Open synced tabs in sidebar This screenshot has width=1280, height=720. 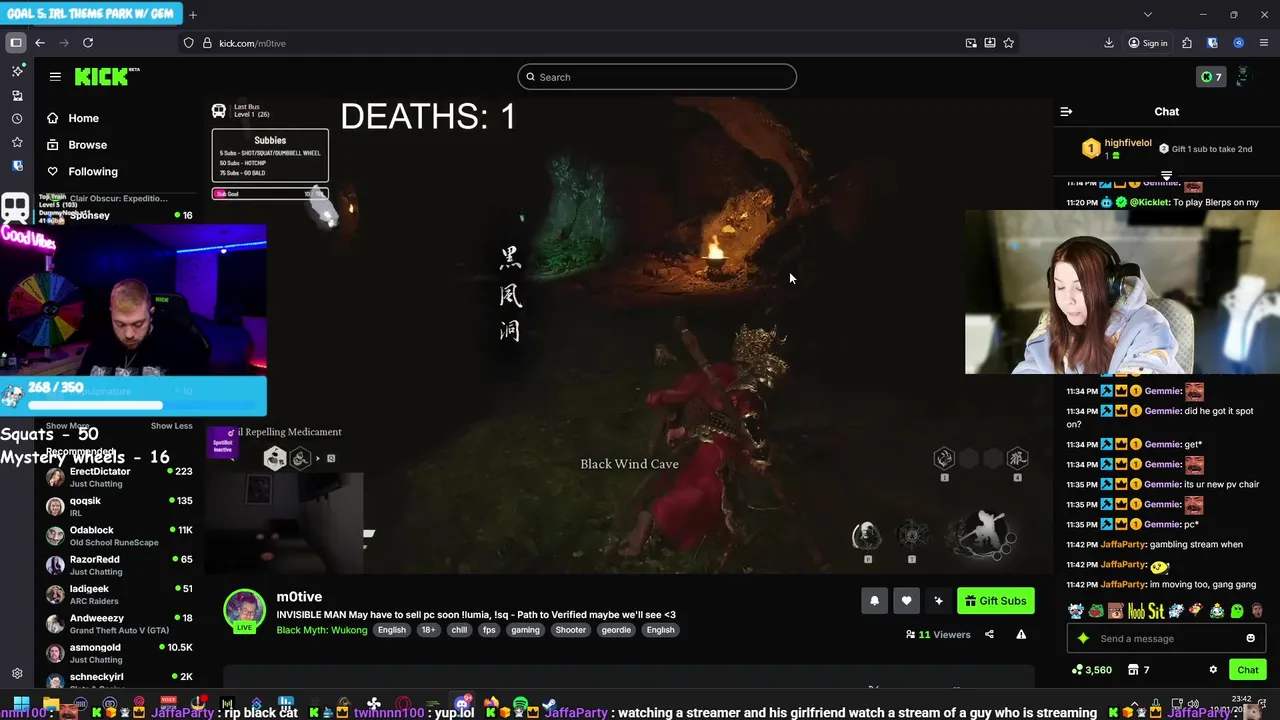pos(17,95)
